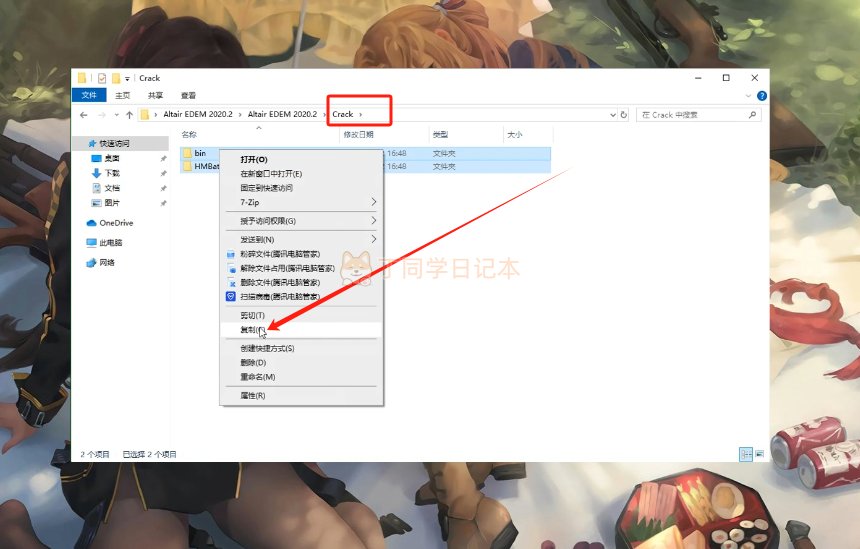Choose 重命名(M) in the context menu

point(301,377)
